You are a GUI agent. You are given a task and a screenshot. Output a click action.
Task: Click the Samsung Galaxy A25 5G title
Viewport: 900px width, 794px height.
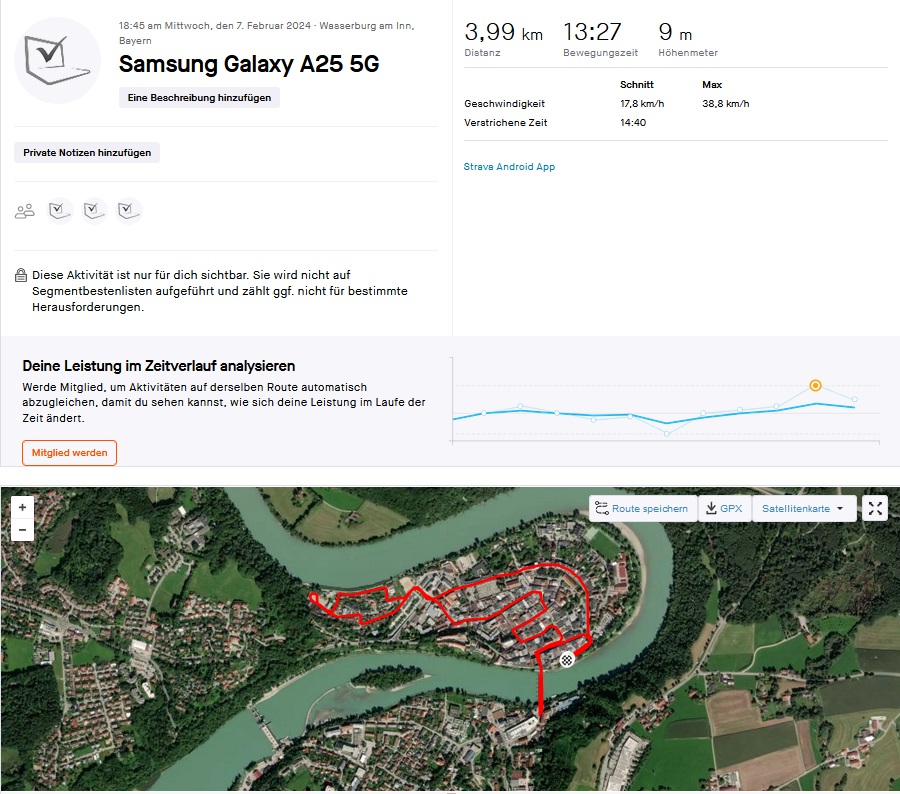pyautogui.click(x=249, y=65)
